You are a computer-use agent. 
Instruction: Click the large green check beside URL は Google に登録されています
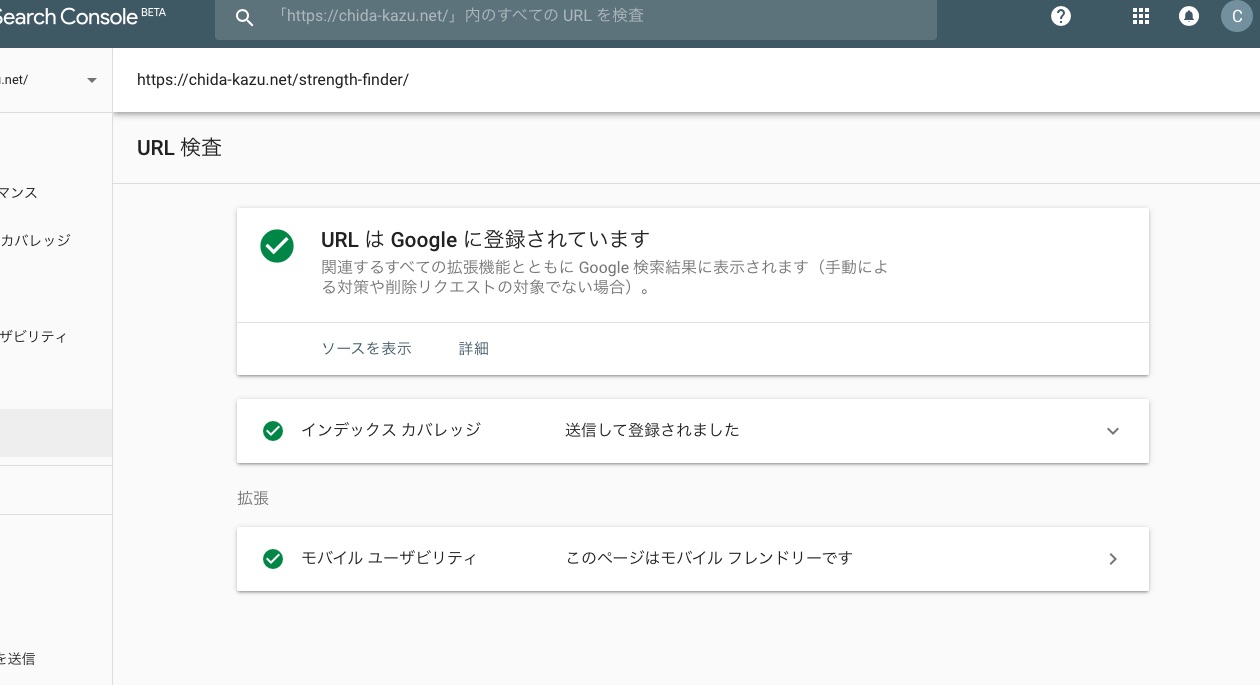click(277, 246)
